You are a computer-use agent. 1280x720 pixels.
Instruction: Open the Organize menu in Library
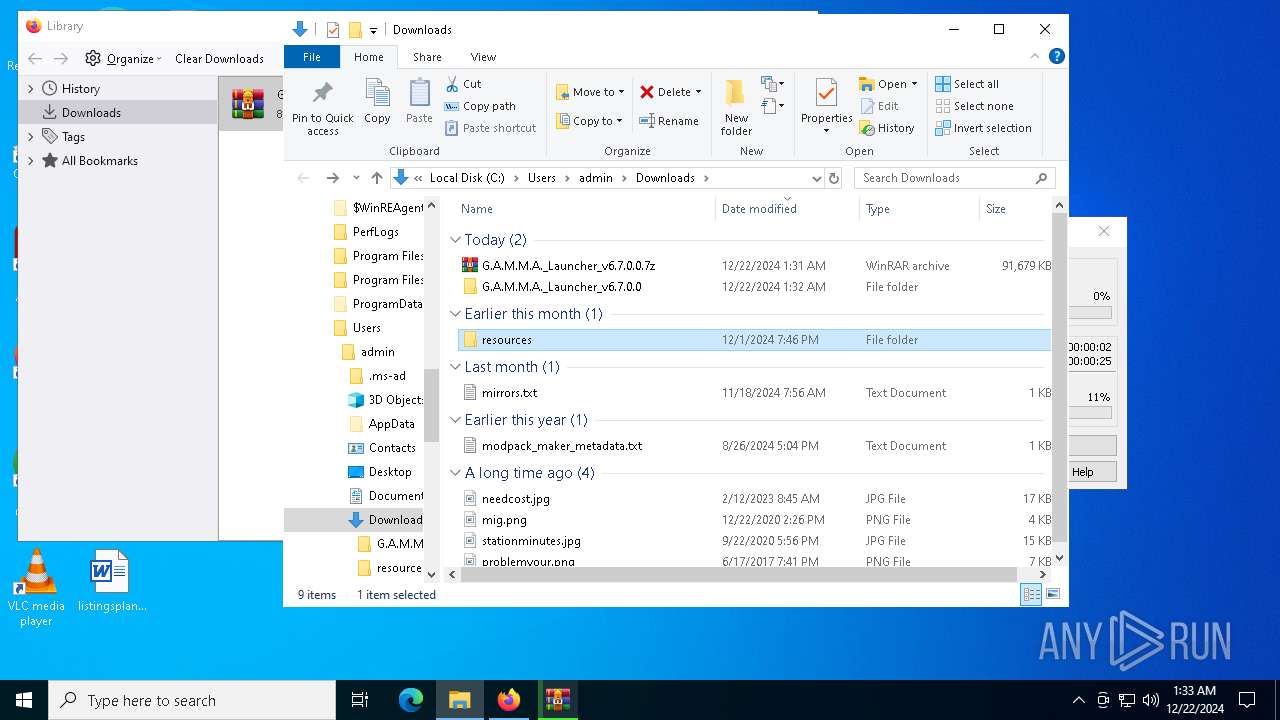coord(123,58)
